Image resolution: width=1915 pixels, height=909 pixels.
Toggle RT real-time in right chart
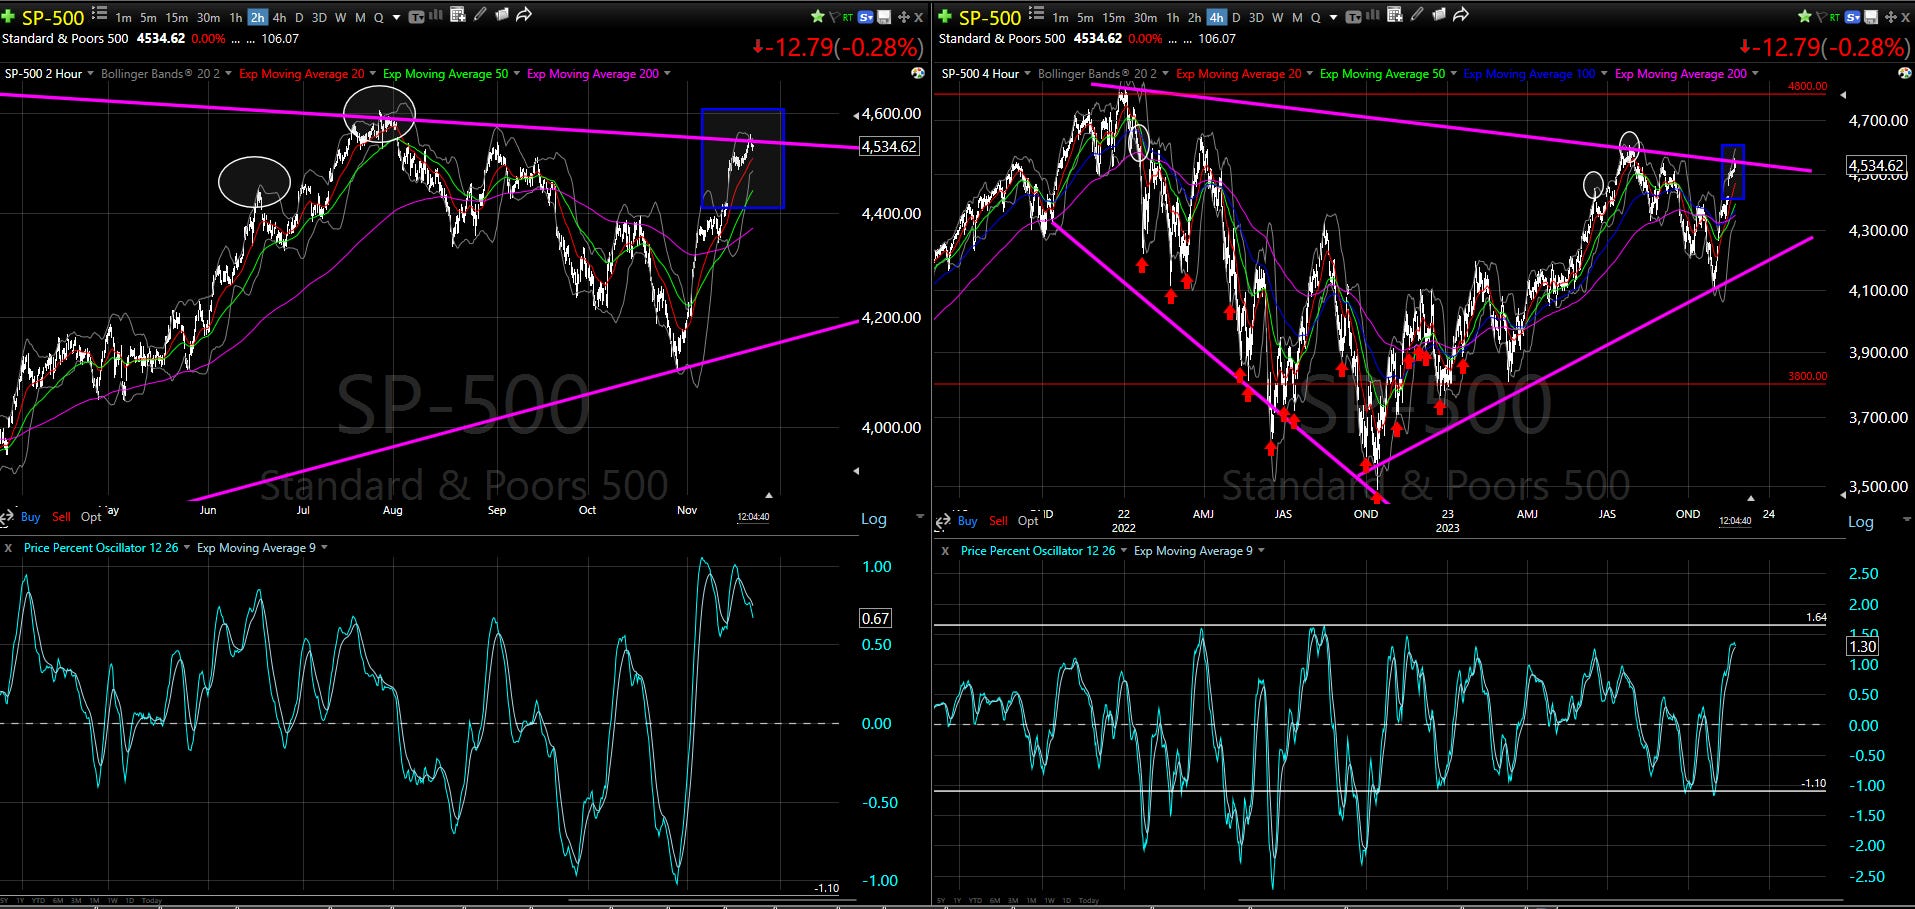point(1835,18)
